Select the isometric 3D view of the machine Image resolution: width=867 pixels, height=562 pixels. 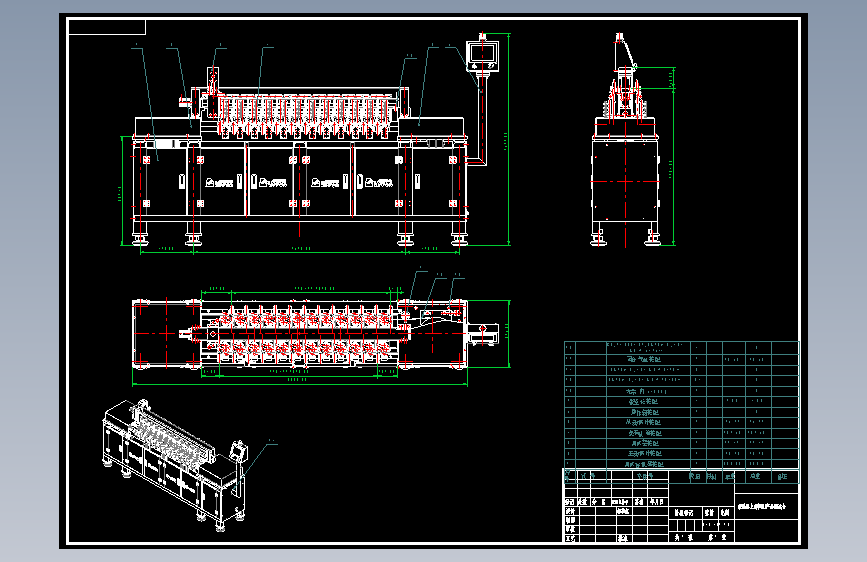click(x=174, y=465)
